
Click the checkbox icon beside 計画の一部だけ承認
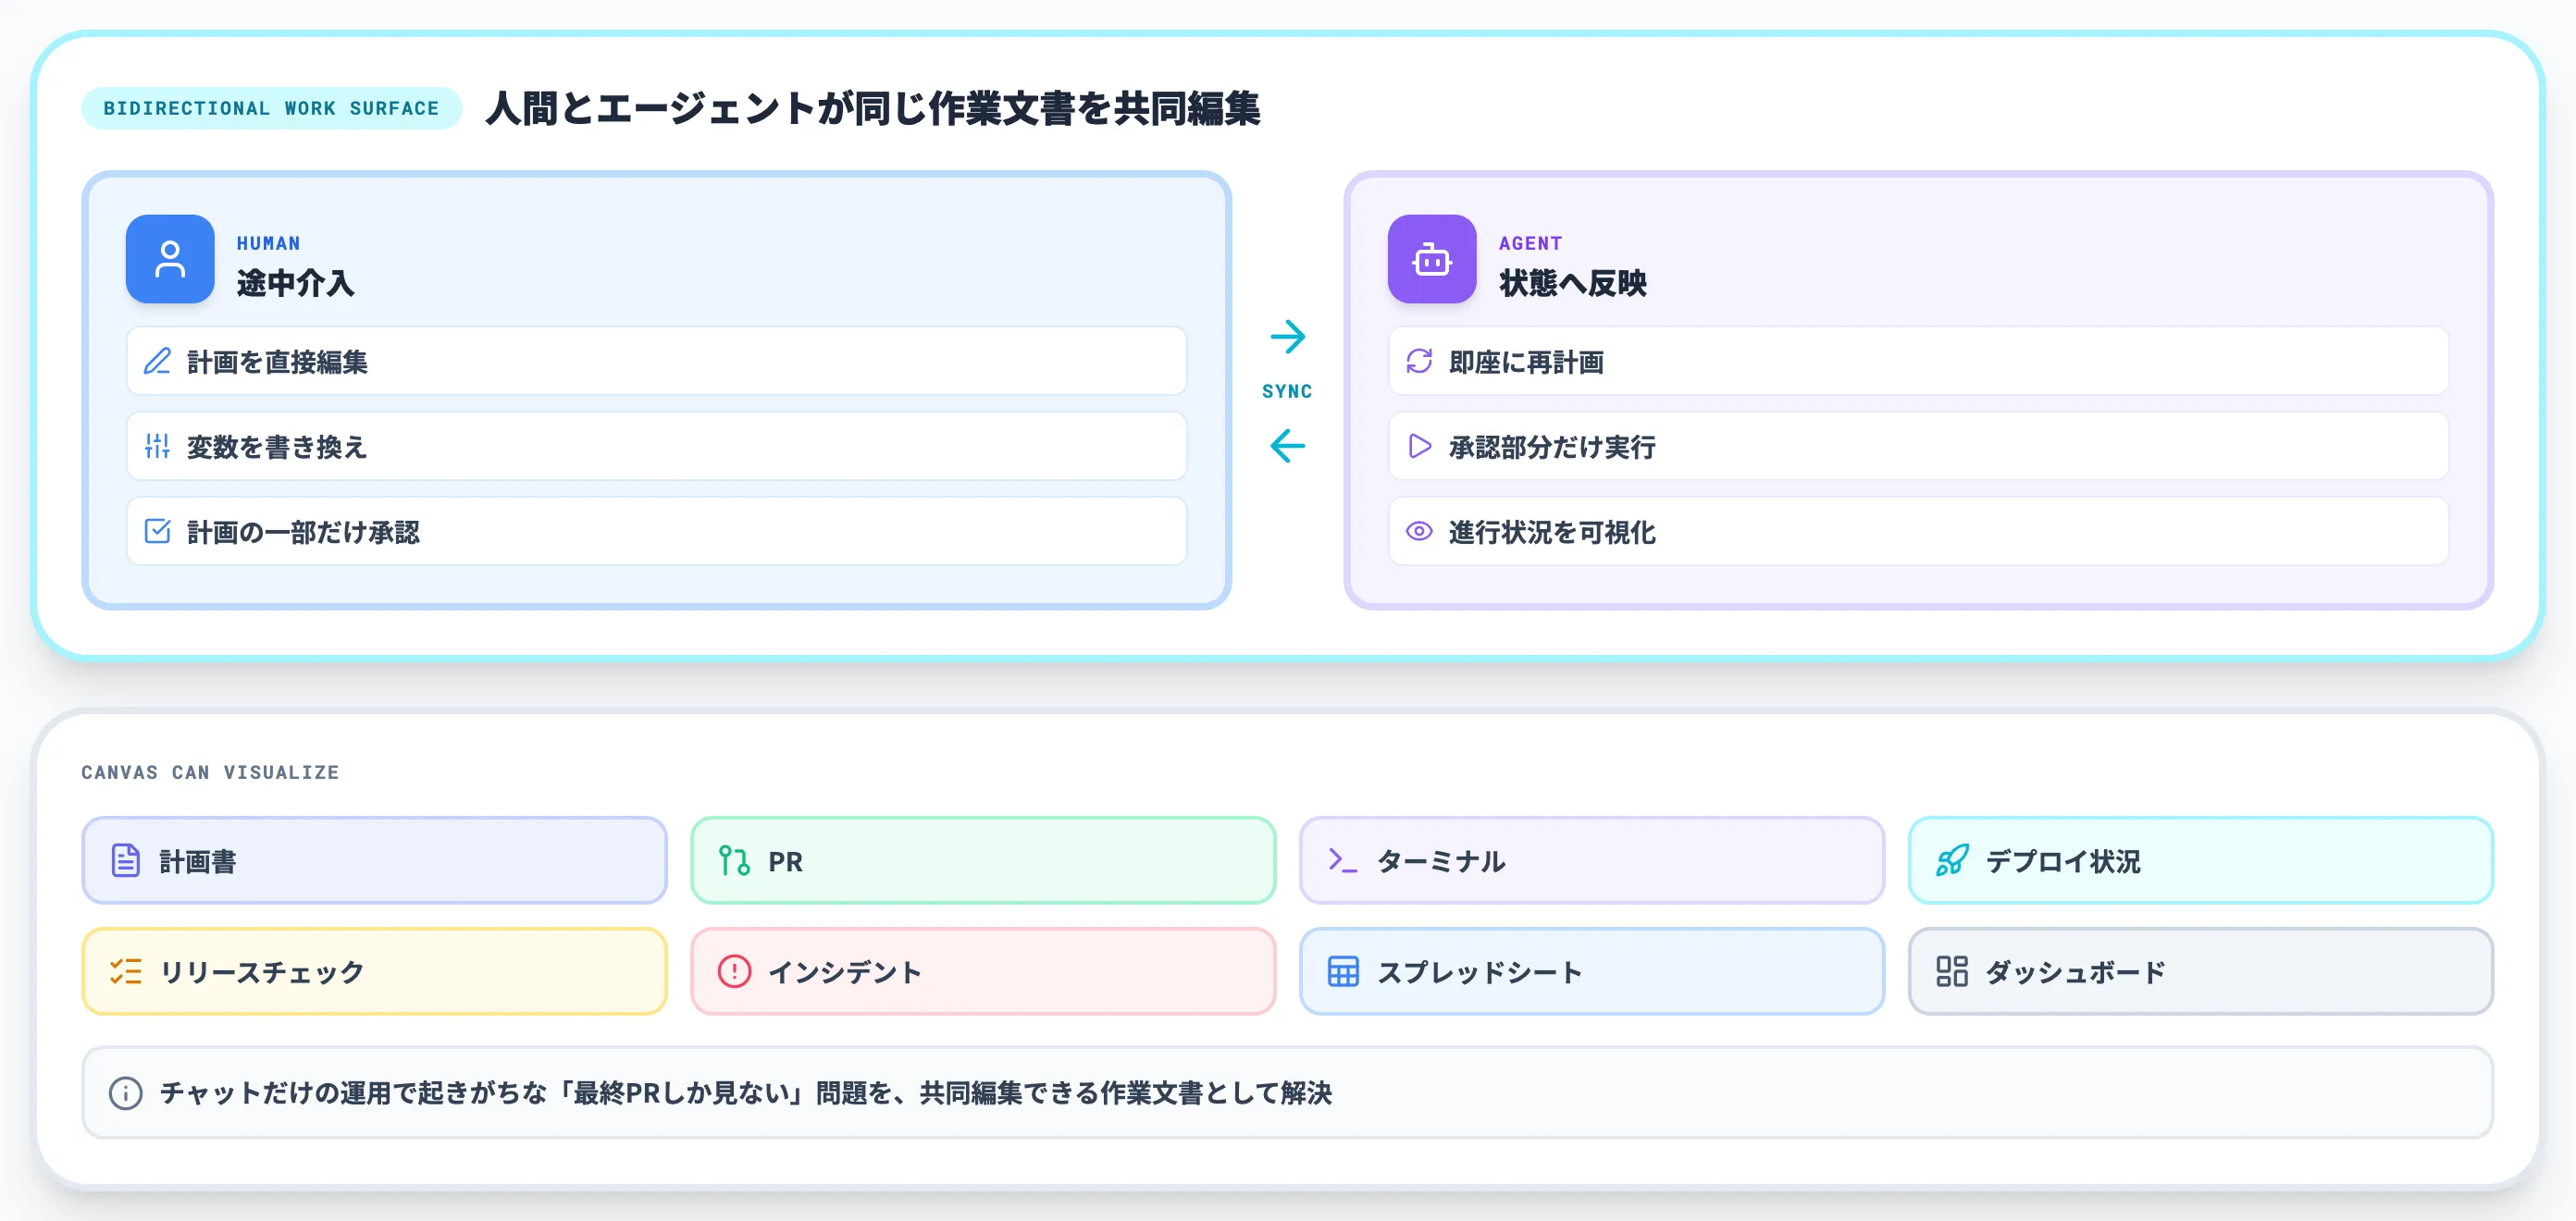pyautogui.click(x=157, y=531)
